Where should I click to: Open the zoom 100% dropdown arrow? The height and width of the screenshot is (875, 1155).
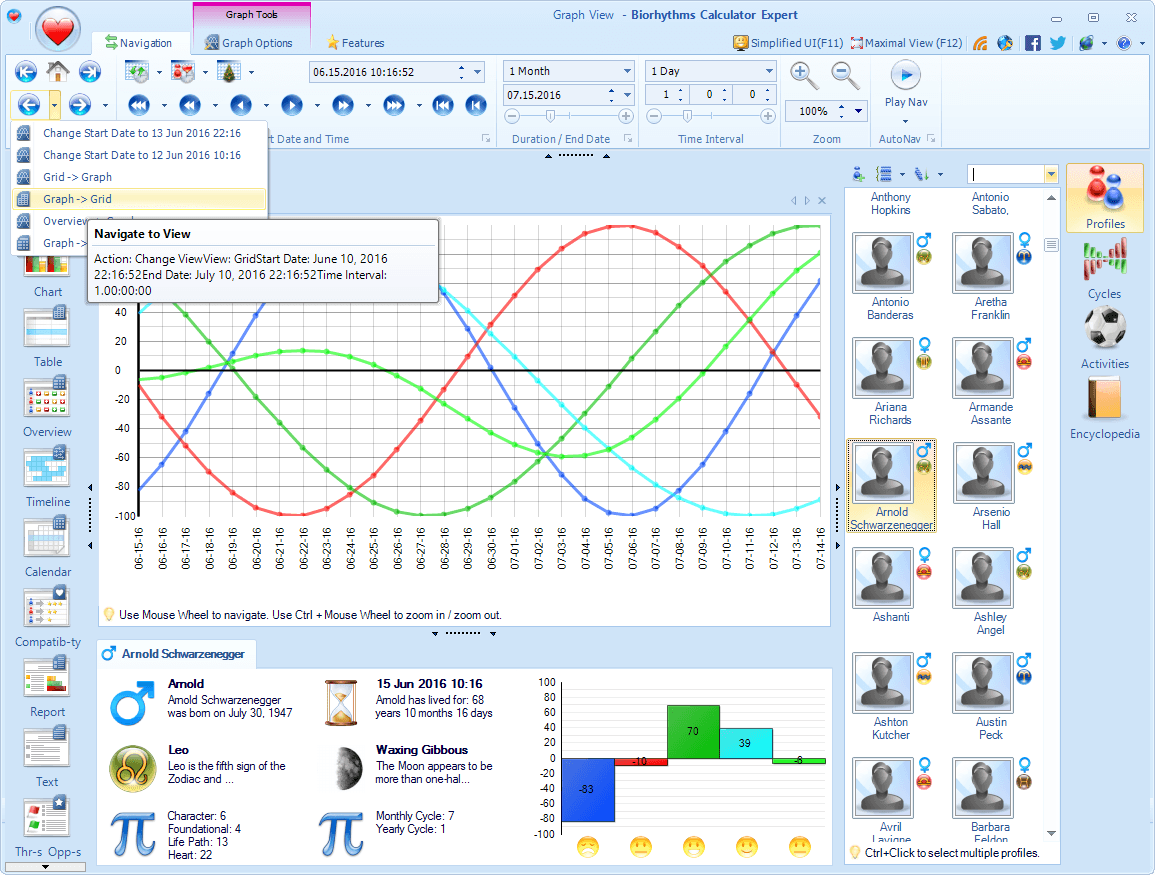coord(858,111)
